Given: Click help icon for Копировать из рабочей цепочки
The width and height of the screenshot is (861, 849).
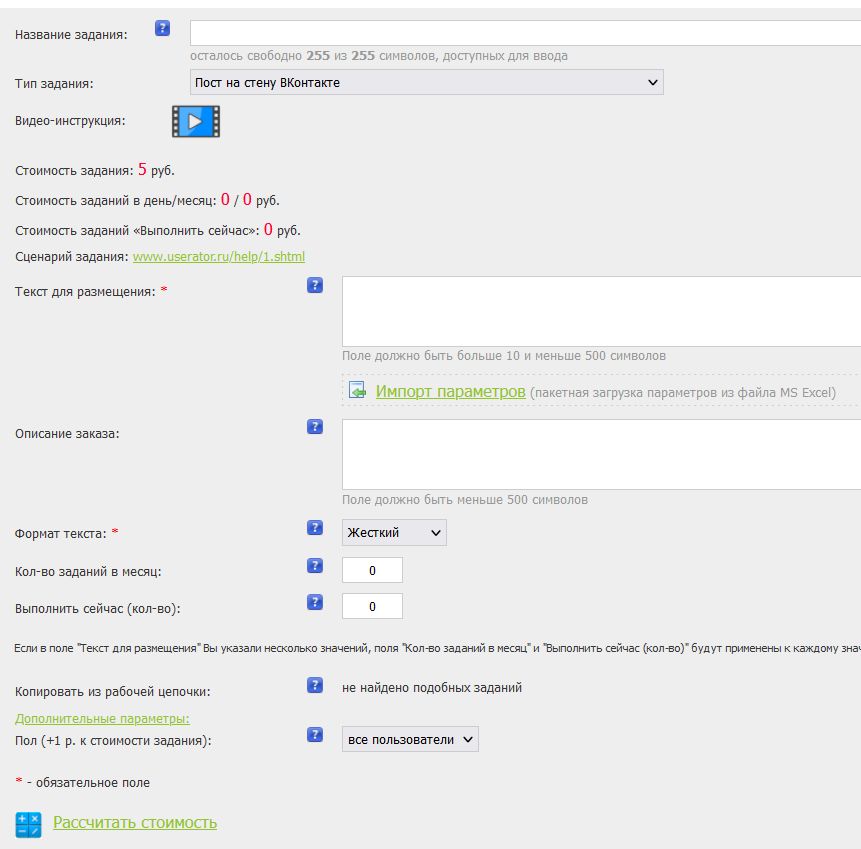Looking at the screenshot, I should [x=315, y=685].
